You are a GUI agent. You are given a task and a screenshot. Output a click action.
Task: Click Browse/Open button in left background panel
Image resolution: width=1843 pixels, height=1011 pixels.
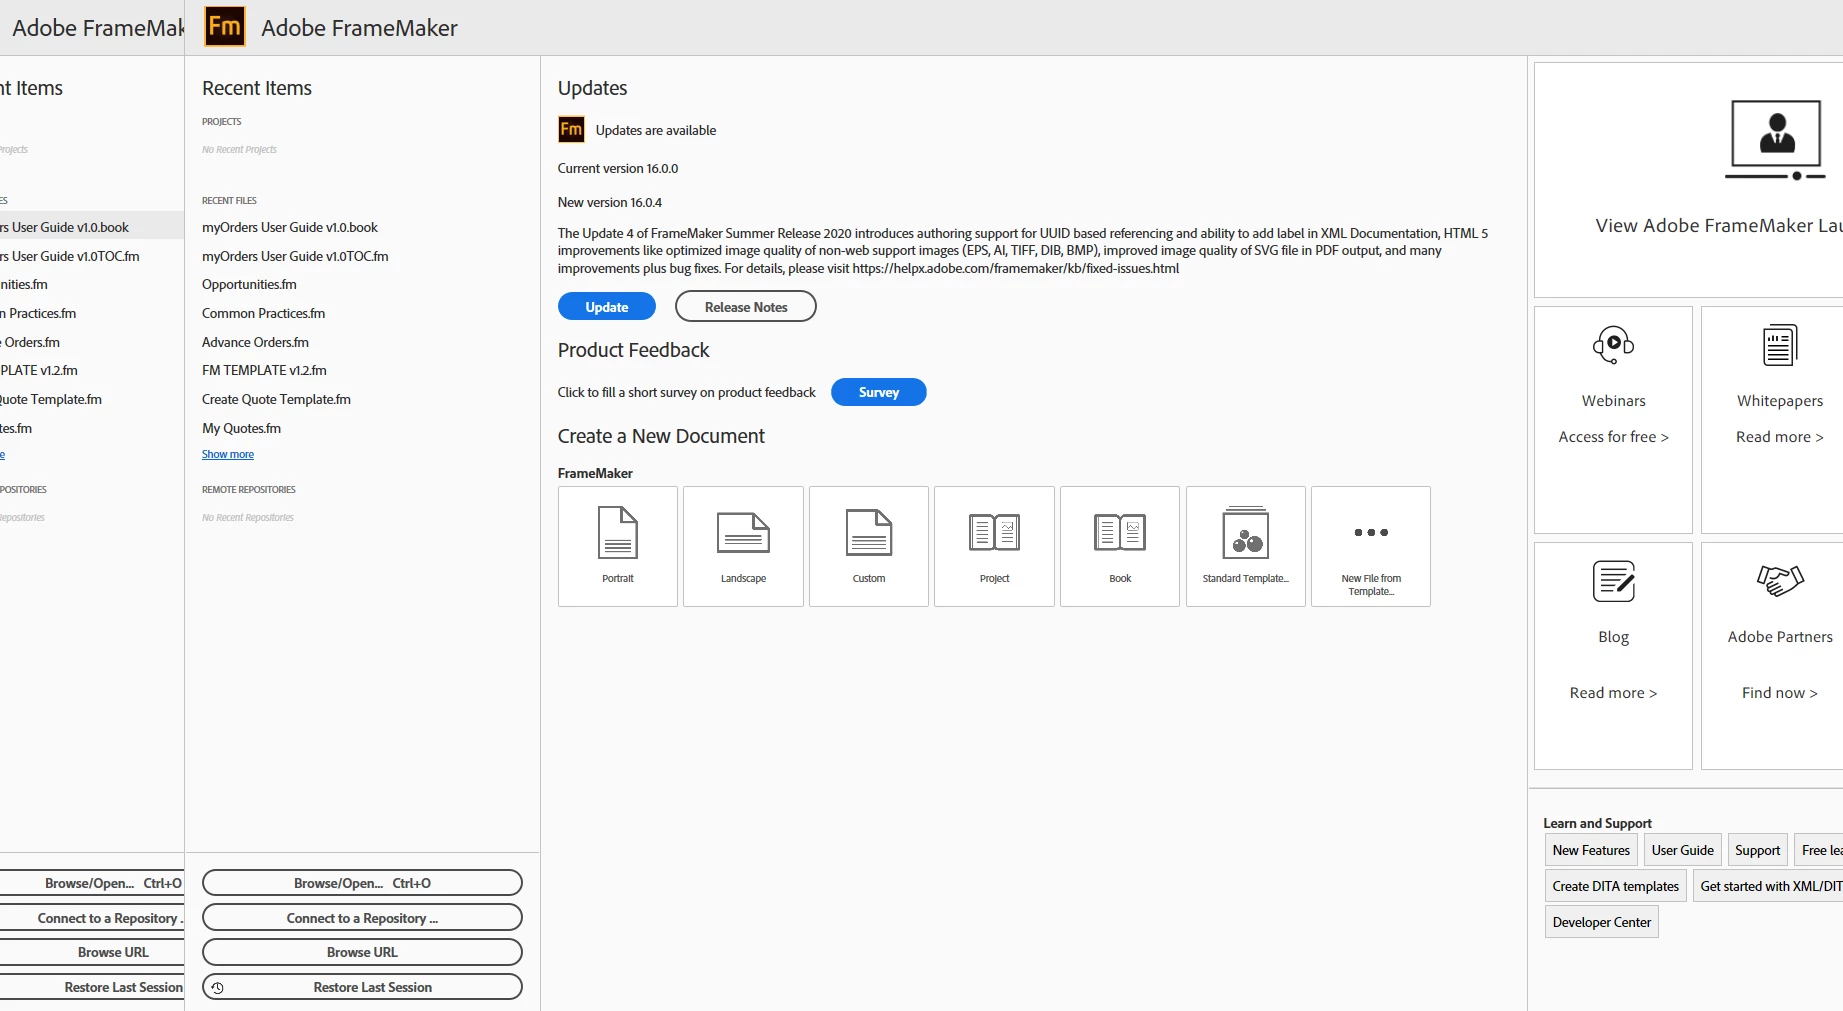pyautogui.click(x=92, y=883)
